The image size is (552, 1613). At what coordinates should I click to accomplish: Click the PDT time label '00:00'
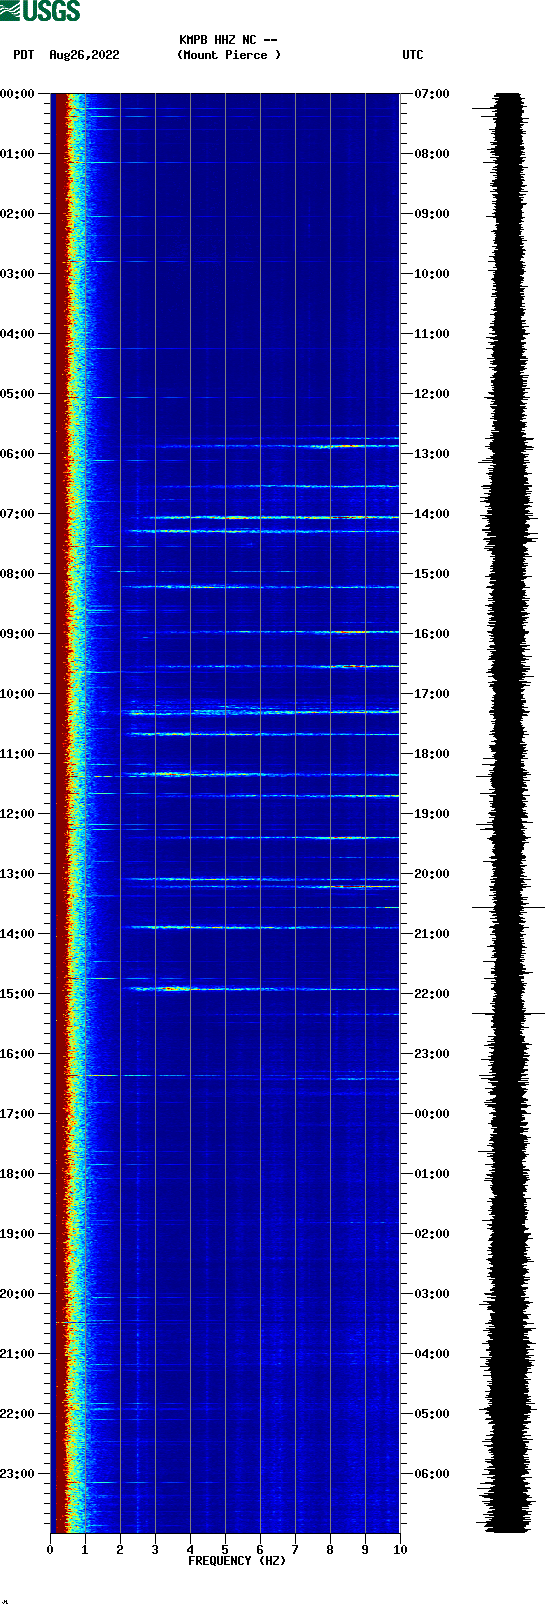(17, 94)
